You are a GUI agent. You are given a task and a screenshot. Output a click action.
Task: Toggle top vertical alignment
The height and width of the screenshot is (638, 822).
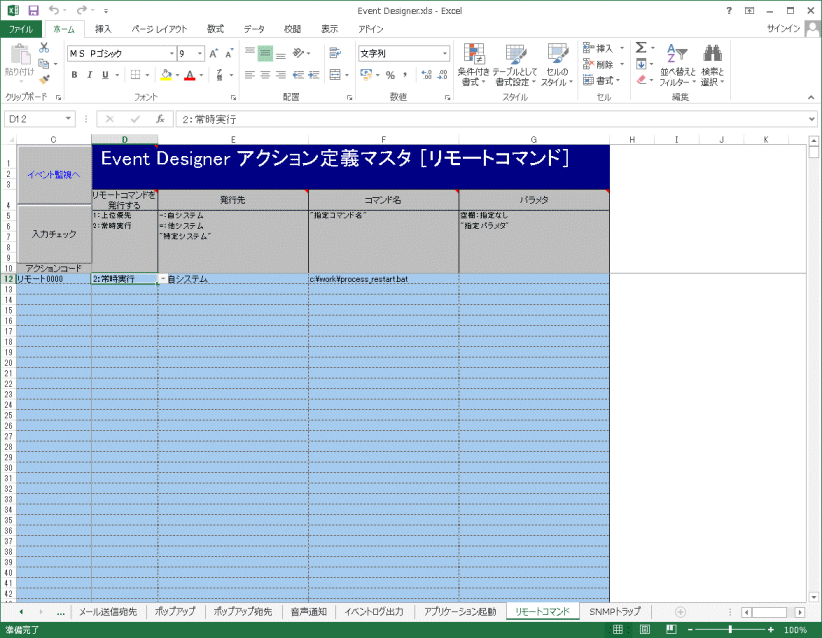pyautogui.click(x=250, y=53)
